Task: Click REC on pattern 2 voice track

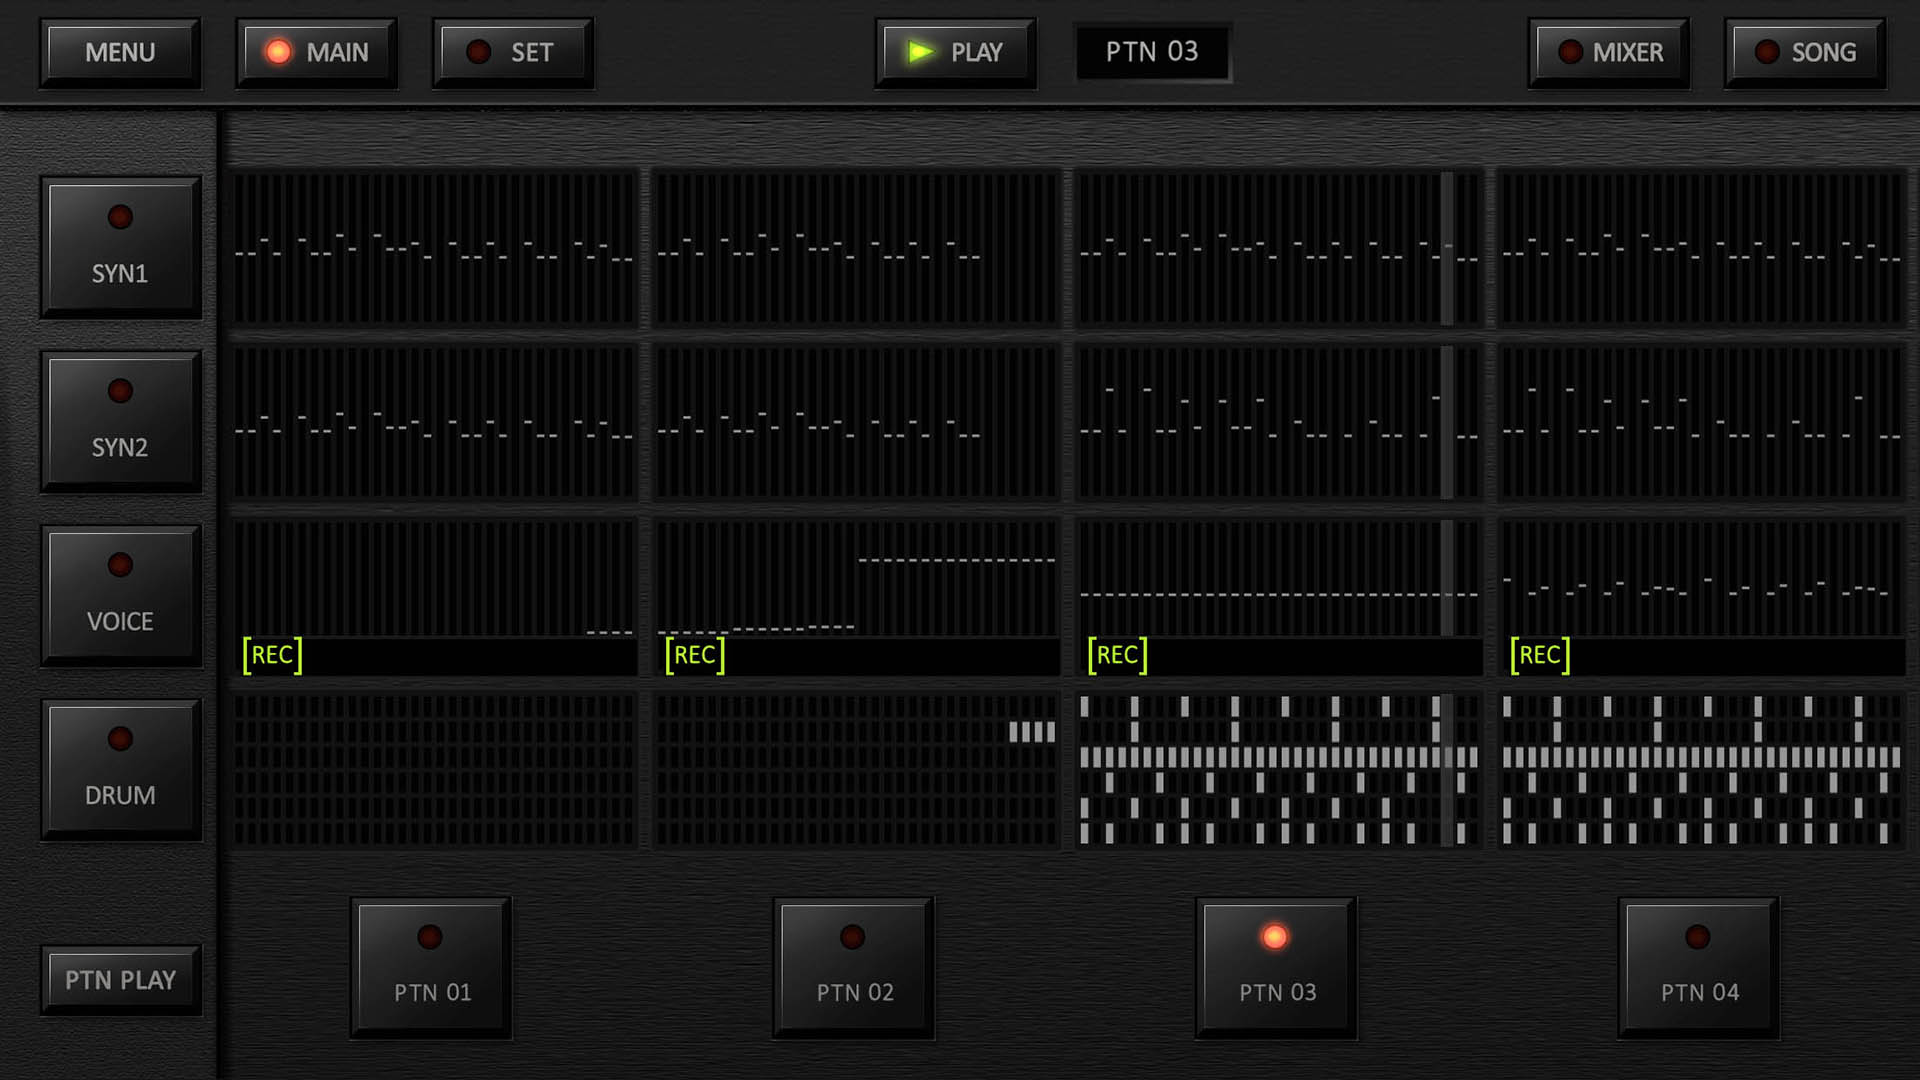Action: point(695,655)
